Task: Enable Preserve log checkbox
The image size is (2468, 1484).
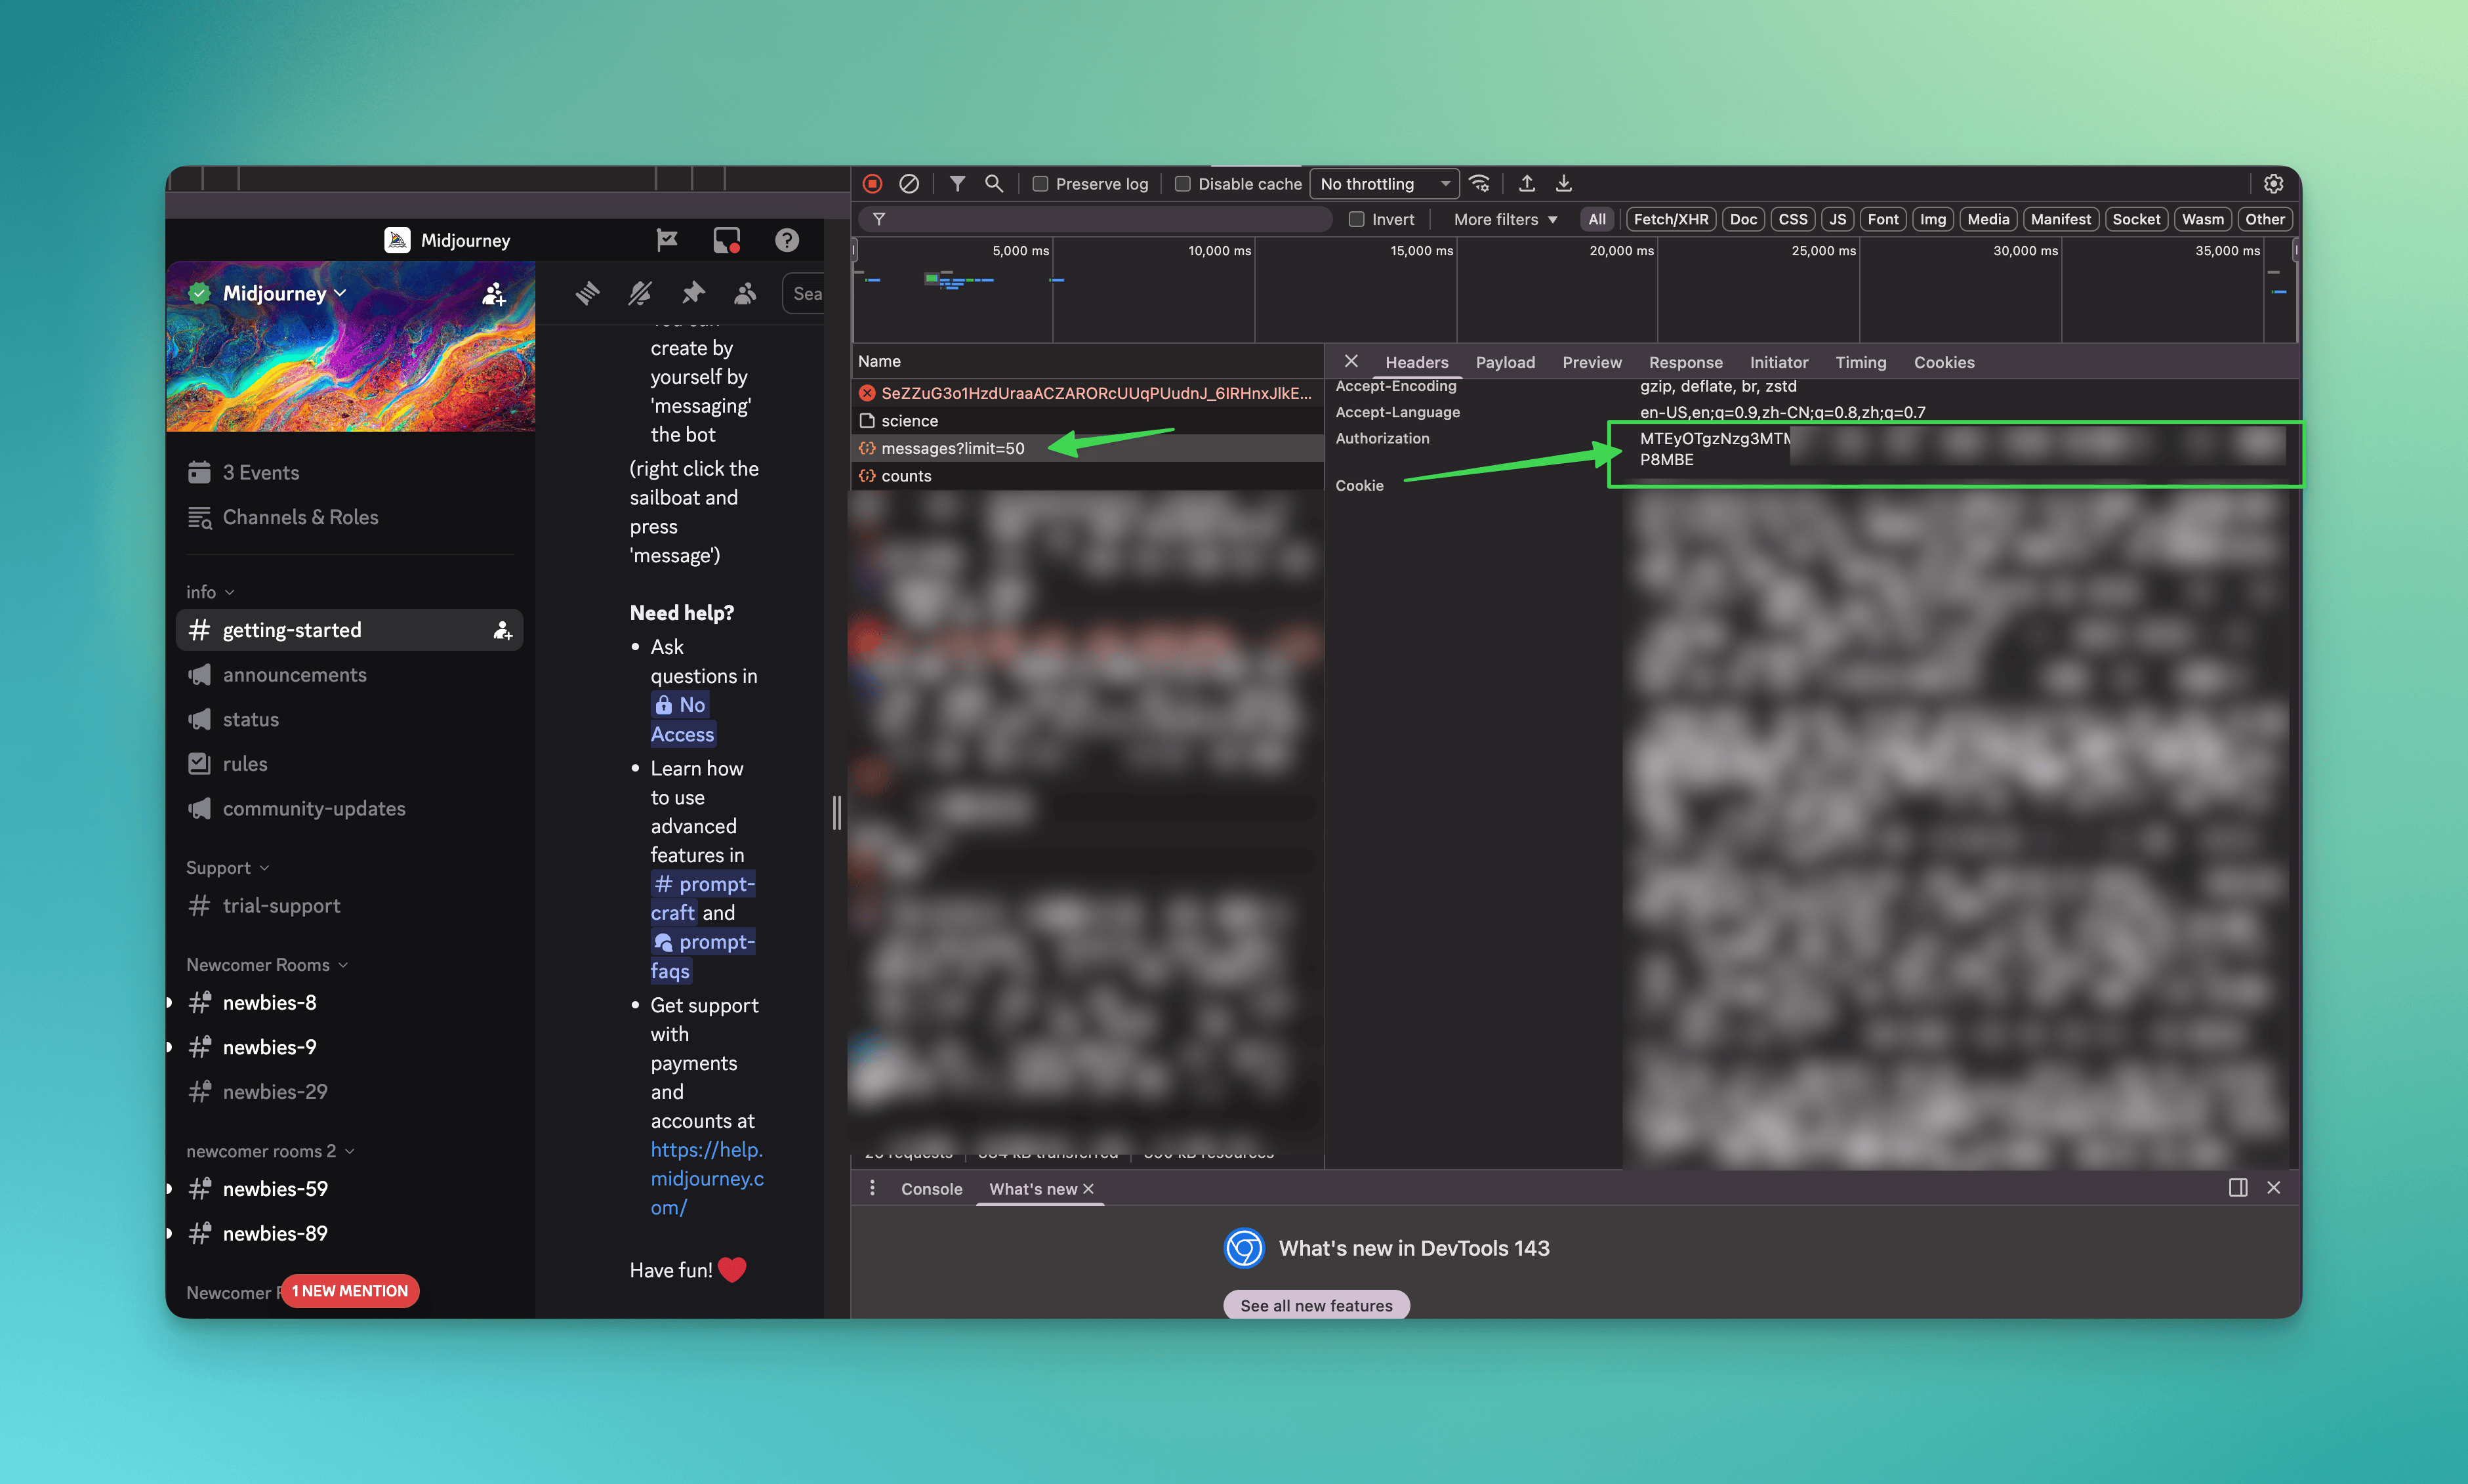Action: click(x=1040, y=184)
